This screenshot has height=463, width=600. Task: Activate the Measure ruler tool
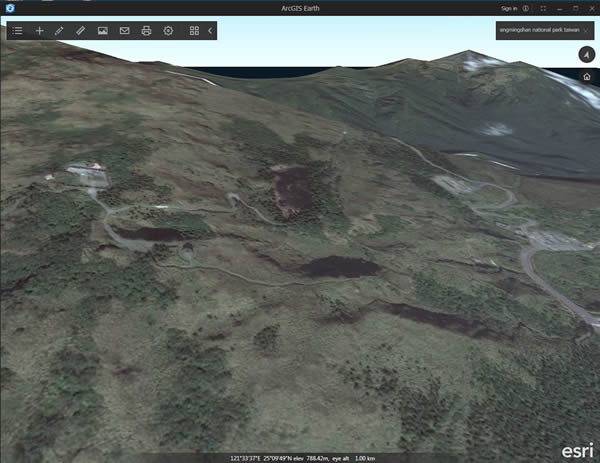click(x=80, y=31)
